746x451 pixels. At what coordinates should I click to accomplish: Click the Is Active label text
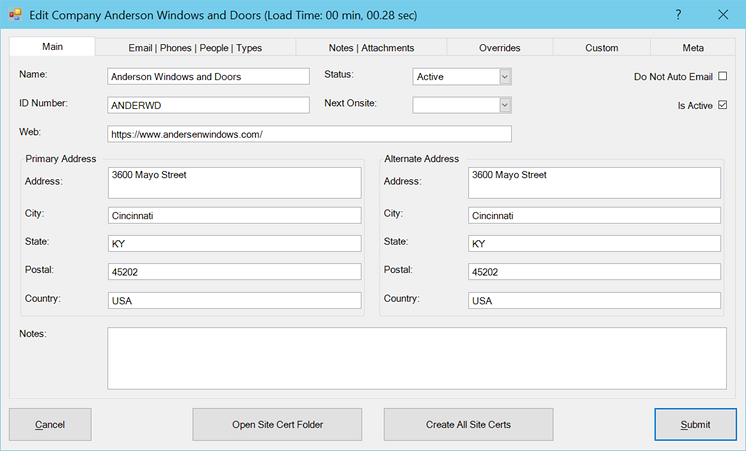point(695,106)
